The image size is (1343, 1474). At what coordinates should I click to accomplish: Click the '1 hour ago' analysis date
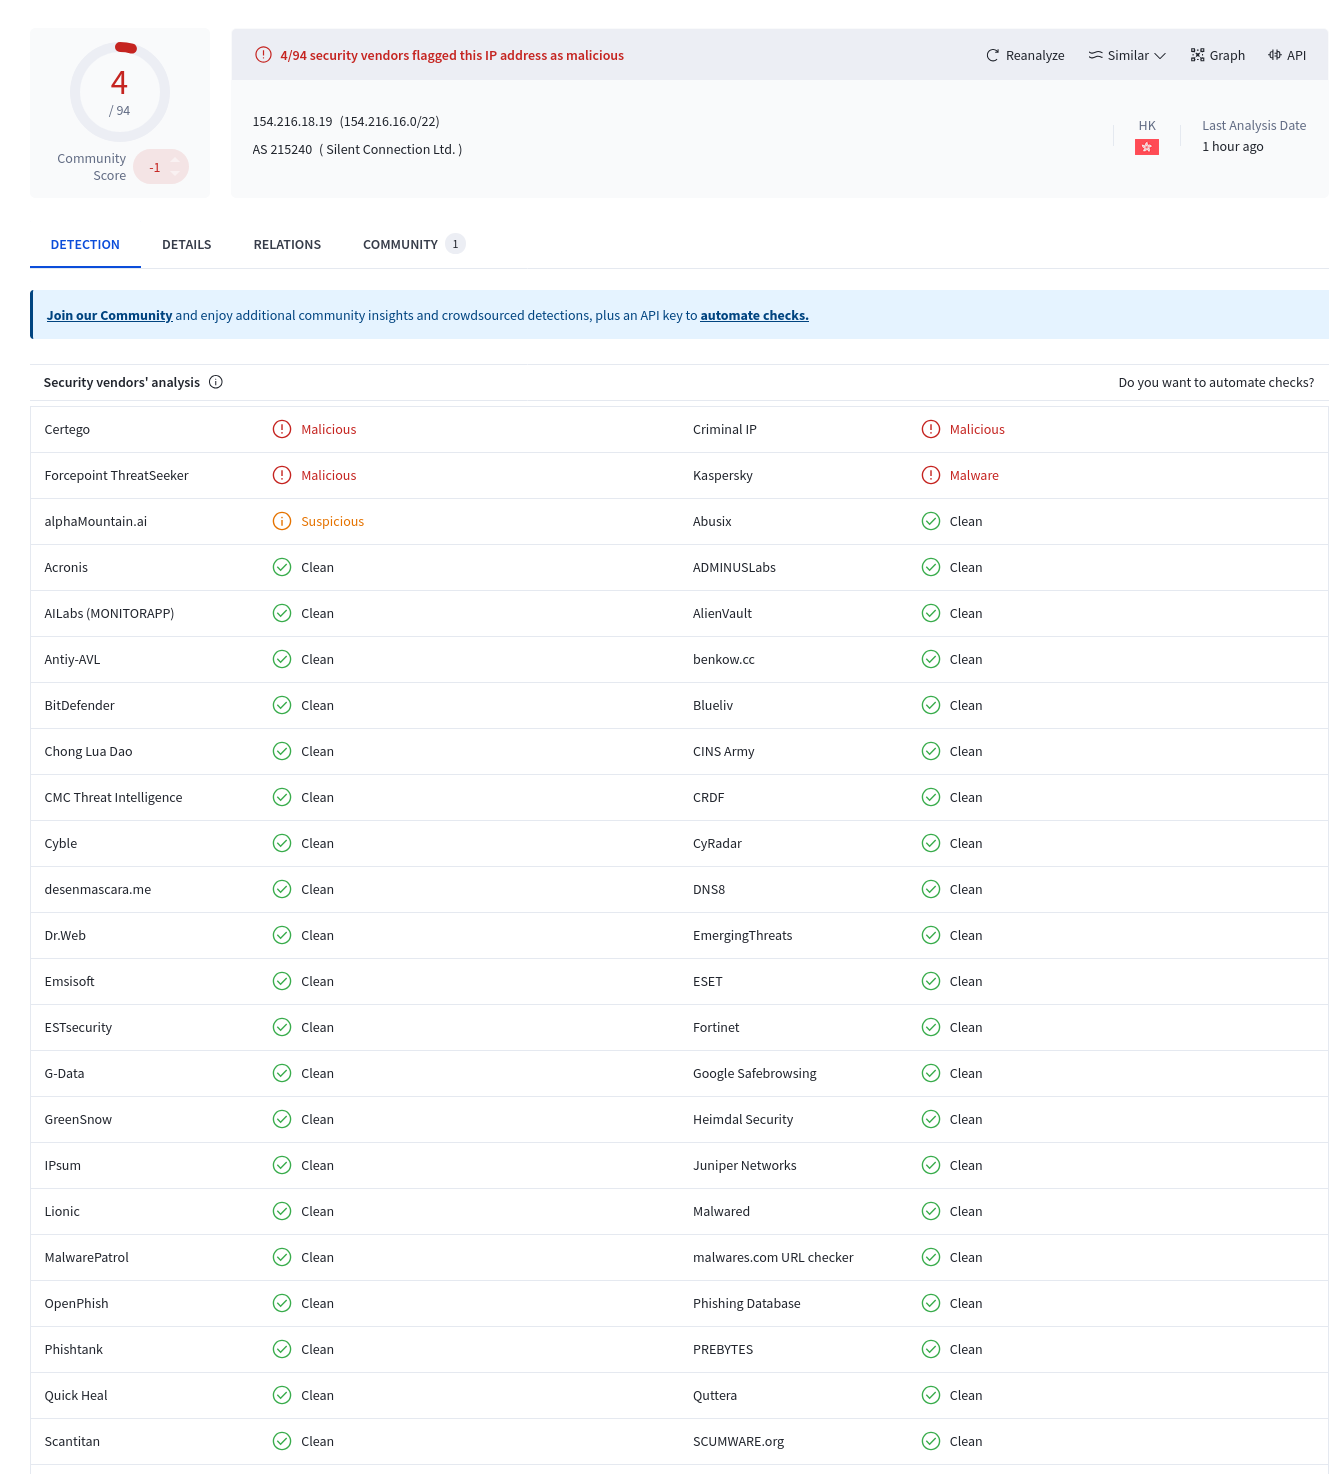1232,146
